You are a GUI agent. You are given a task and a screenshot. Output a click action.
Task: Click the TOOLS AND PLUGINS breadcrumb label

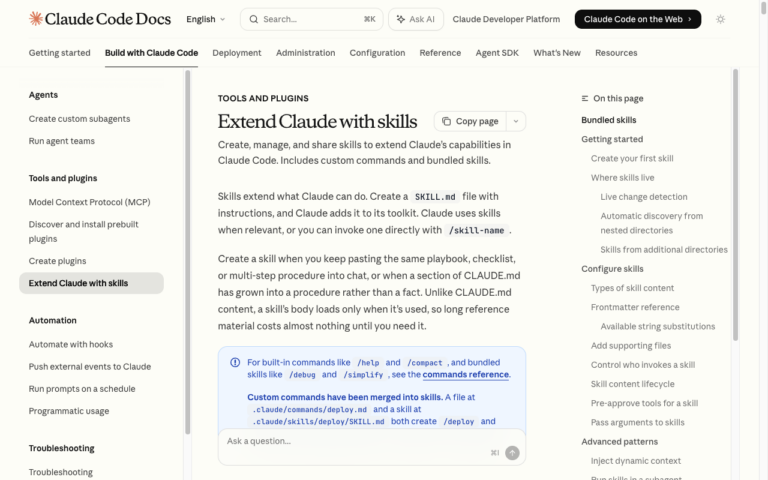(x=263, y=98)
